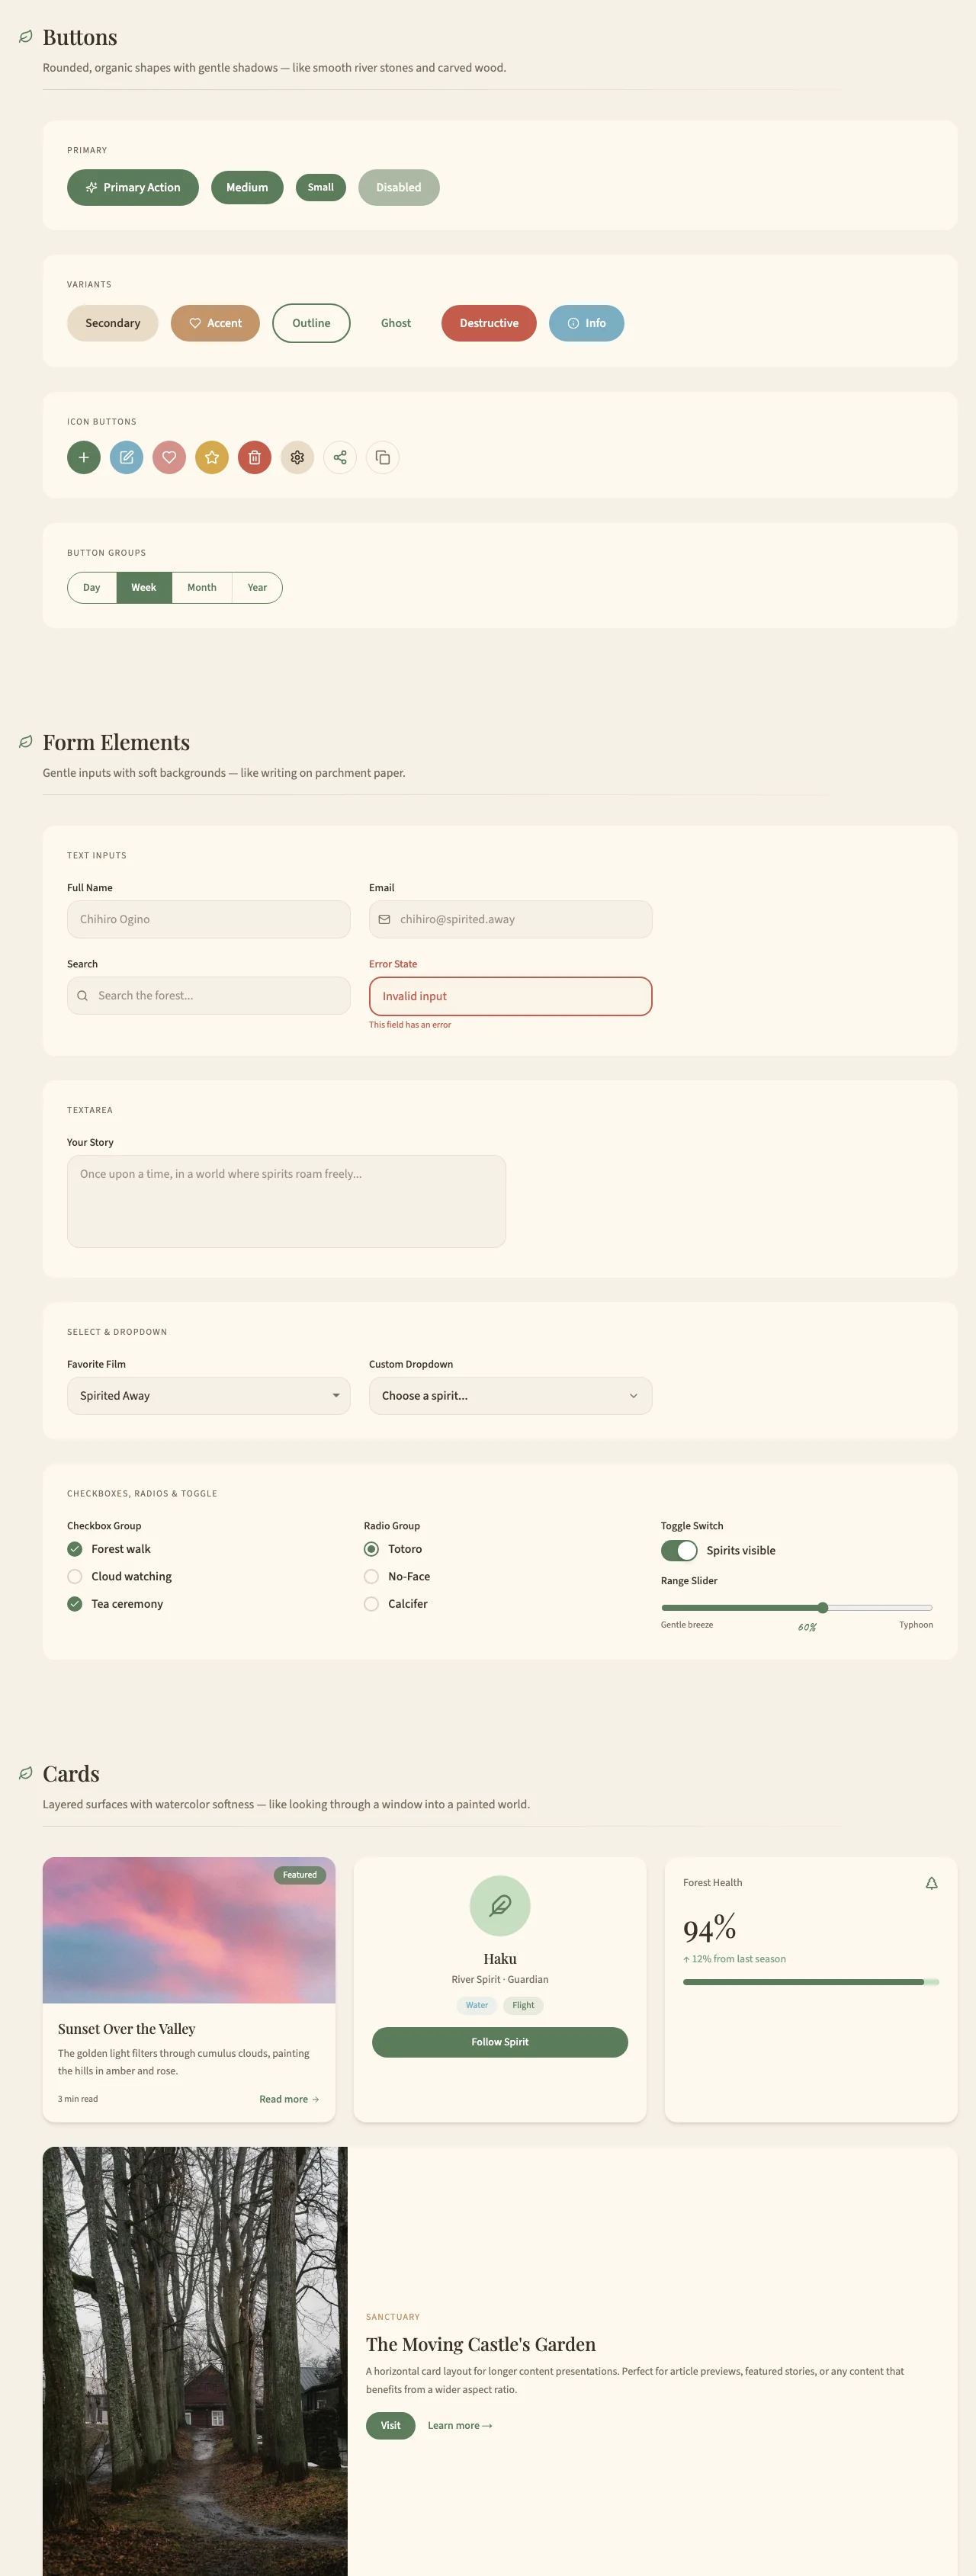Viewport: 976px width, 2576px height.
Task: Focus the Your Story textarea
Action: tap(286, 1201)
